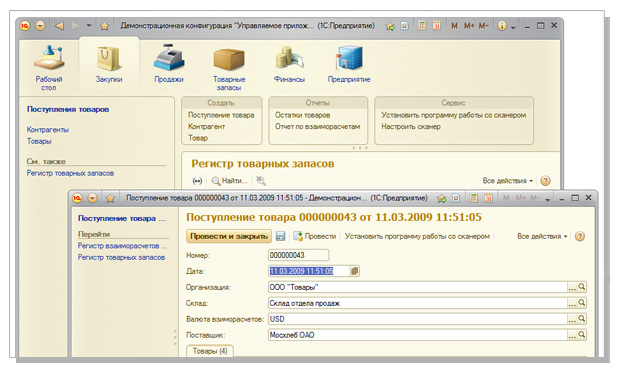
Task: Click the 1C logo in main window title bar
Action: [25, 26]
